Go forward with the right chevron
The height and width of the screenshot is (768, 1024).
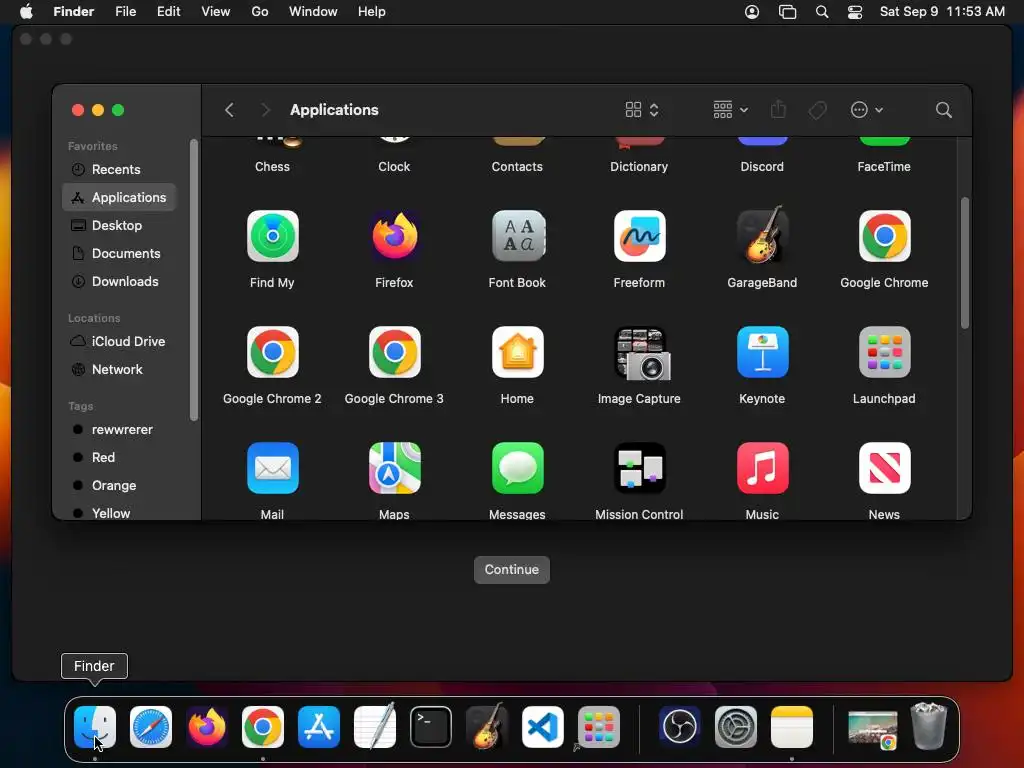pos(265,110)
